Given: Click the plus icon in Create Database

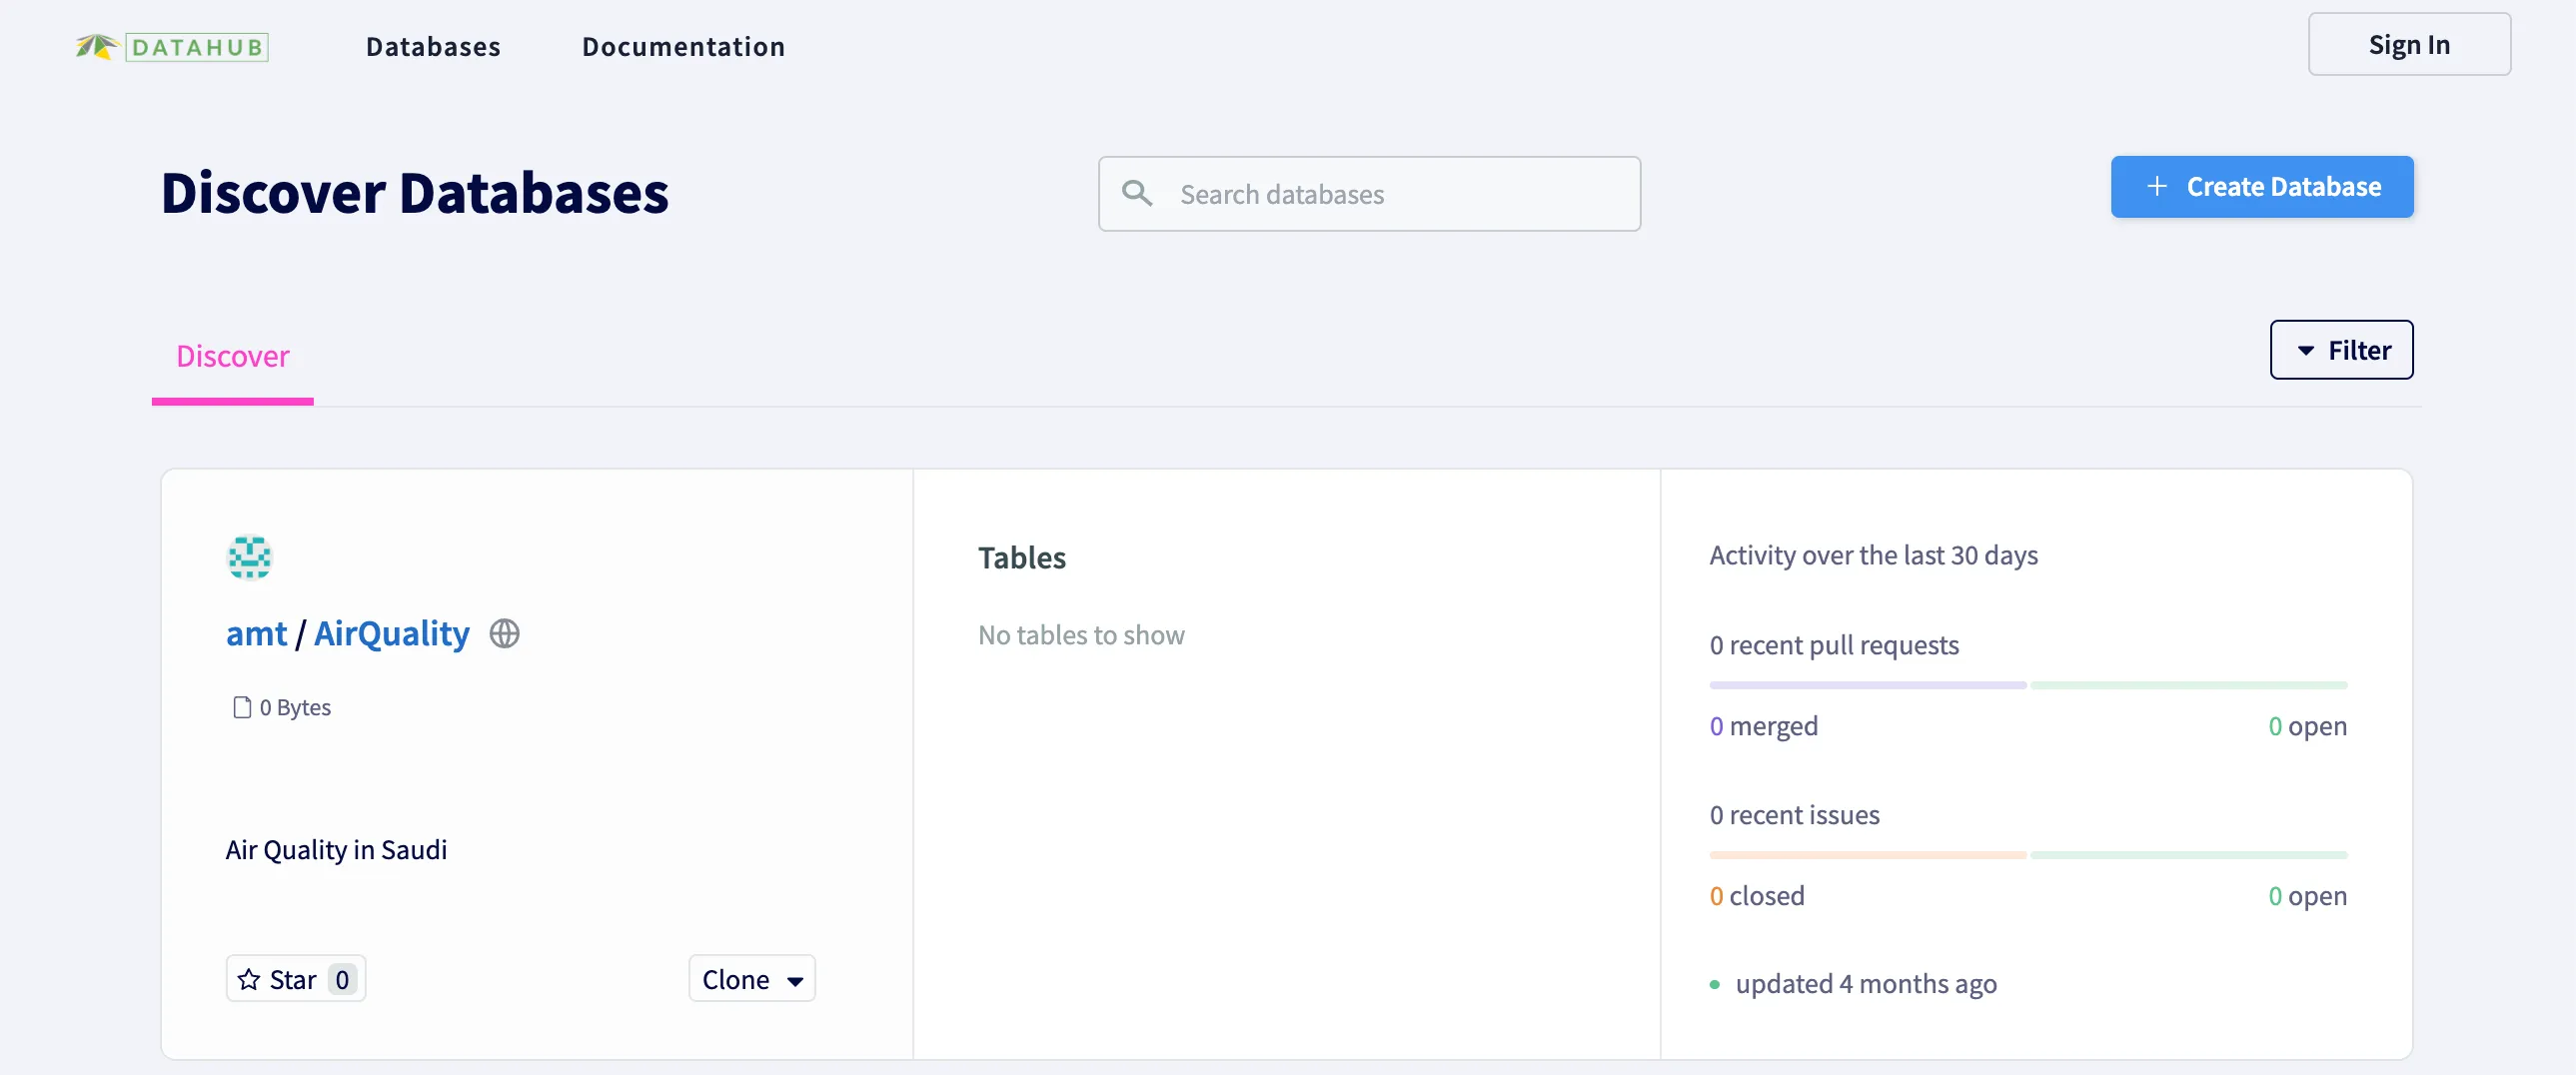Looking at the screenshot, I should [2157, 187].
